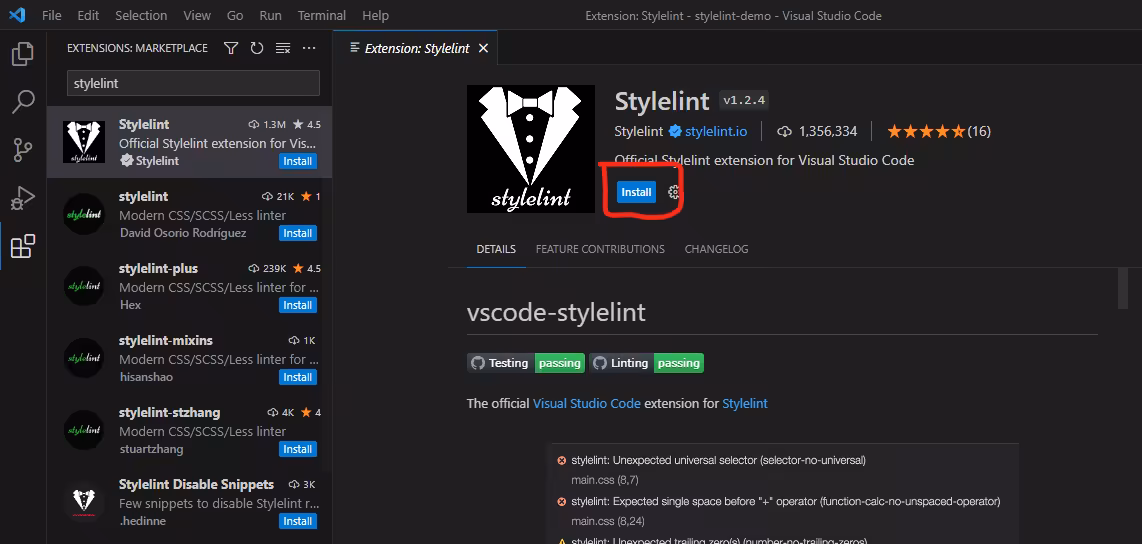Screen dimensions: 1142x544
Task: Open the Edit menu
Action: [88, 15]
